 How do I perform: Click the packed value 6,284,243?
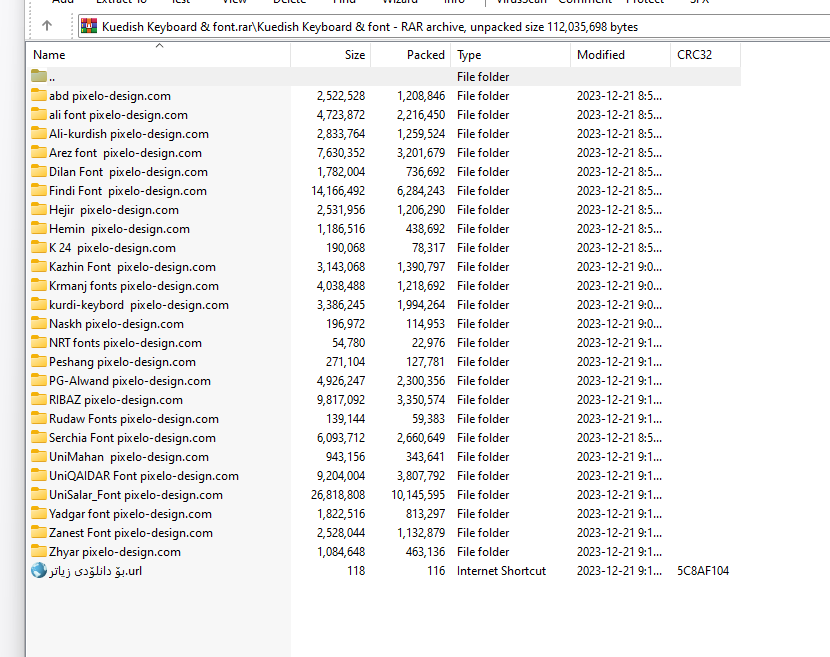pyautogui.click(x=421, y=191)
